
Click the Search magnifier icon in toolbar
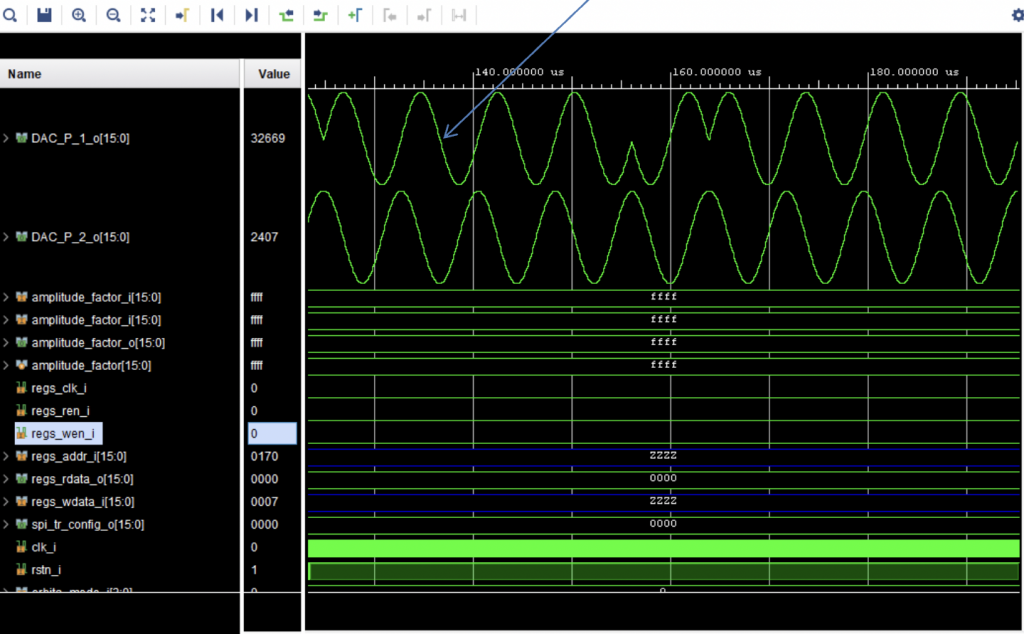10,15
